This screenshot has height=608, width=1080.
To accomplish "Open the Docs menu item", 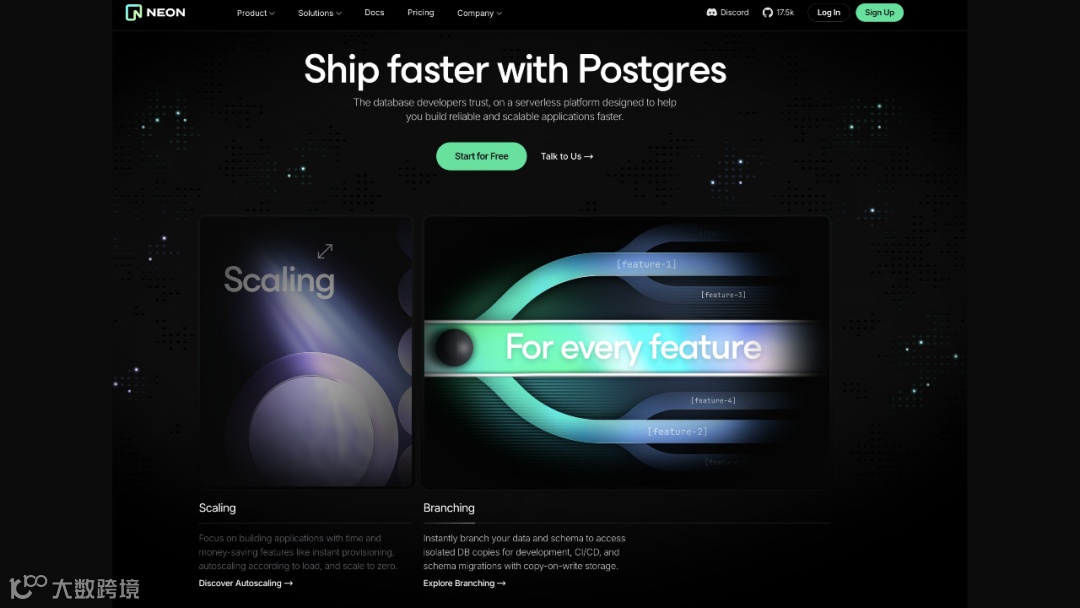I will click(x=374, y=12).
